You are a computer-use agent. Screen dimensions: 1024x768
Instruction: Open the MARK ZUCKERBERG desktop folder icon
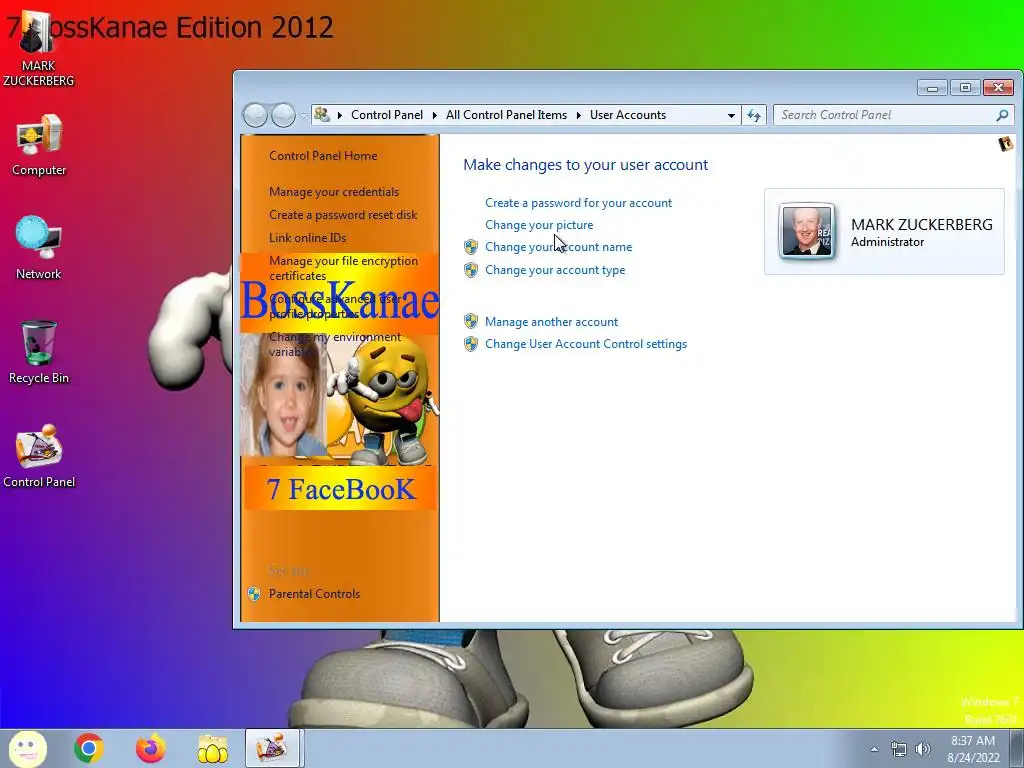(x=37, y=49)
